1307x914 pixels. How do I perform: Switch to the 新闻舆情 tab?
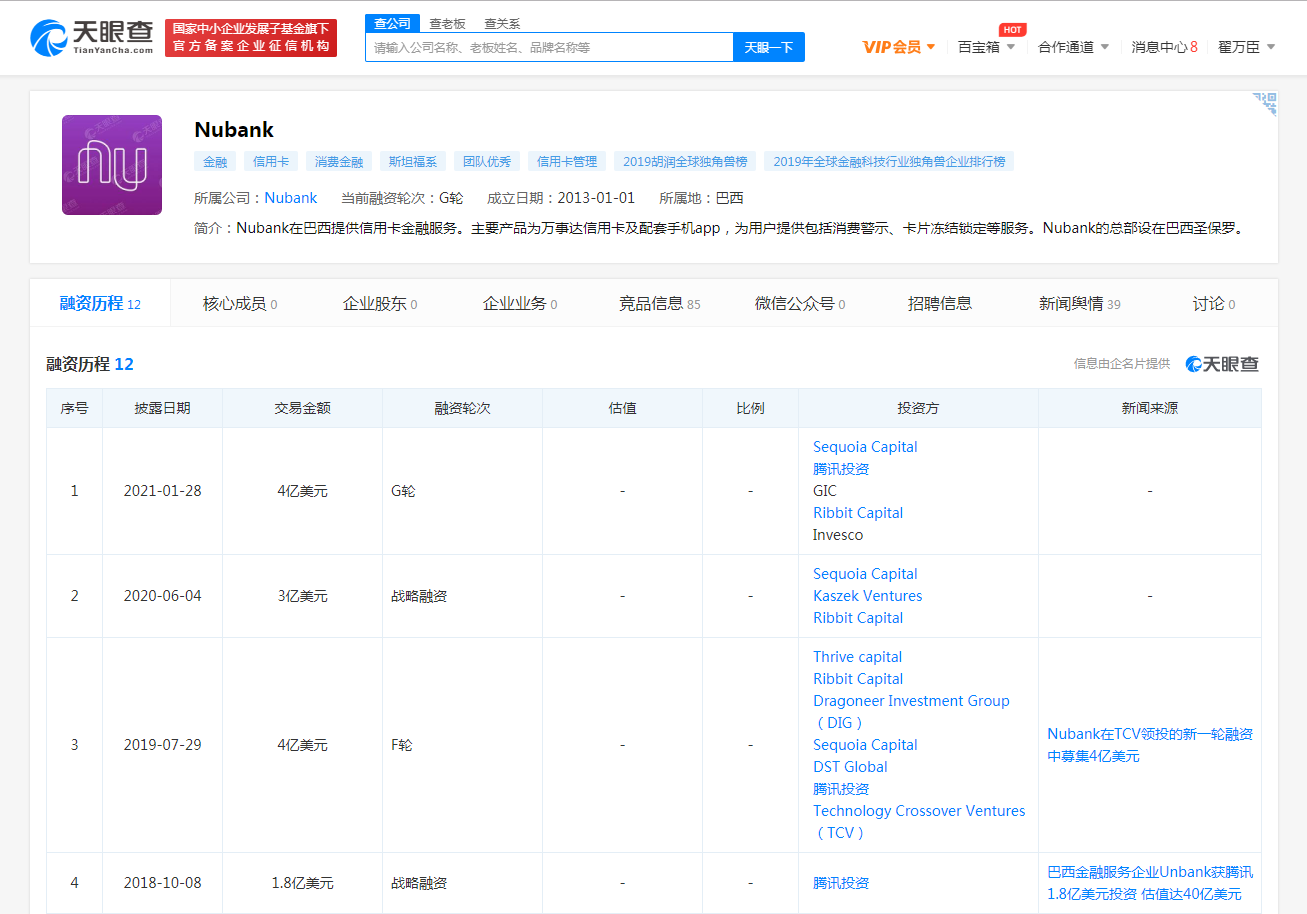pos(1080,303)
